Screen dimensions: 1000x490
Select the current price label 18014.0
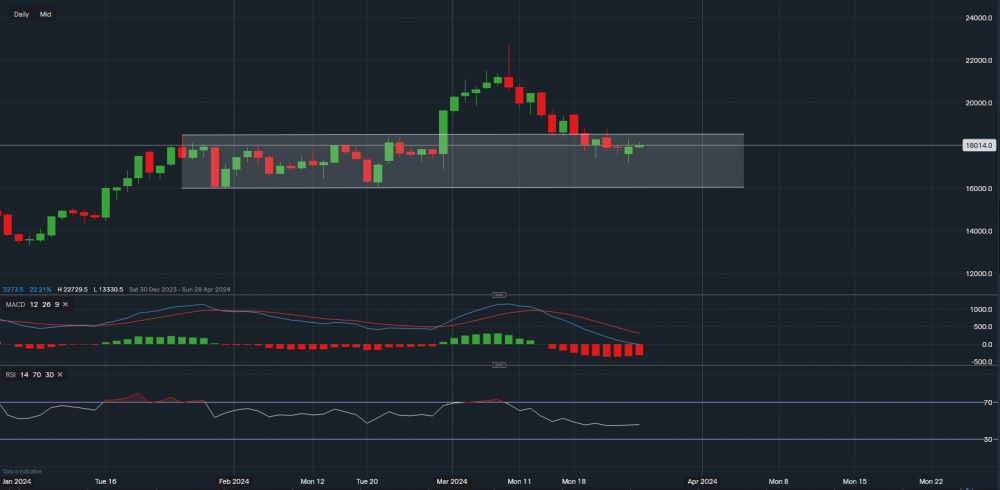(976, 146)
